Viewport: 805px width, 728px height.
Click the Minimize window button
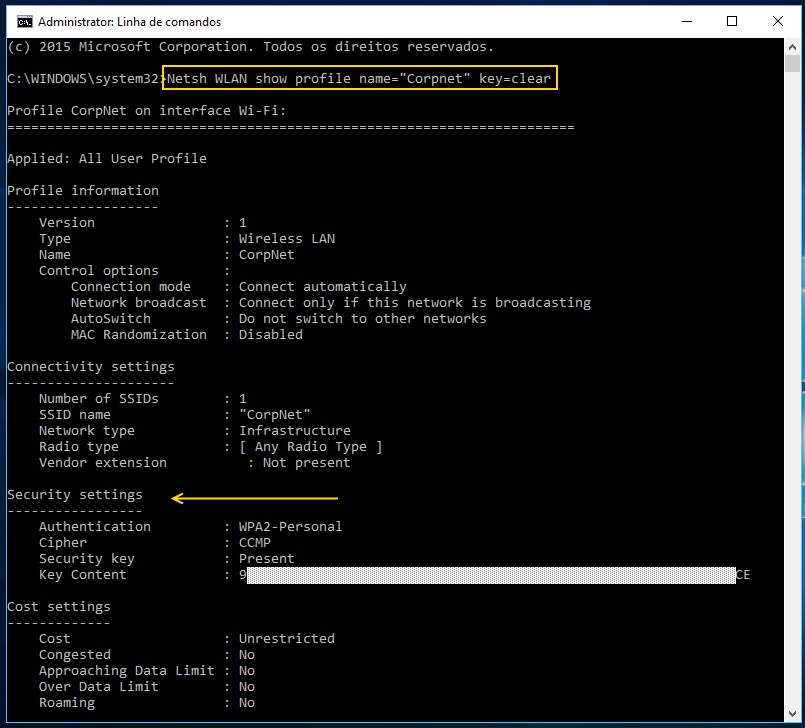tap(687, 21)
